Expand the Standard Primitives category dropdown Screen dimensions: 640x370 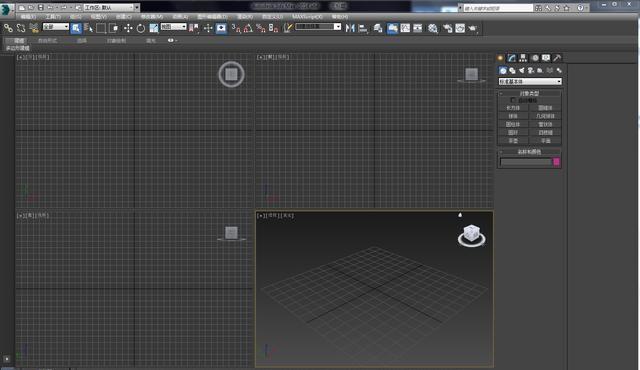pyautogui.click(x=530, y=82)
